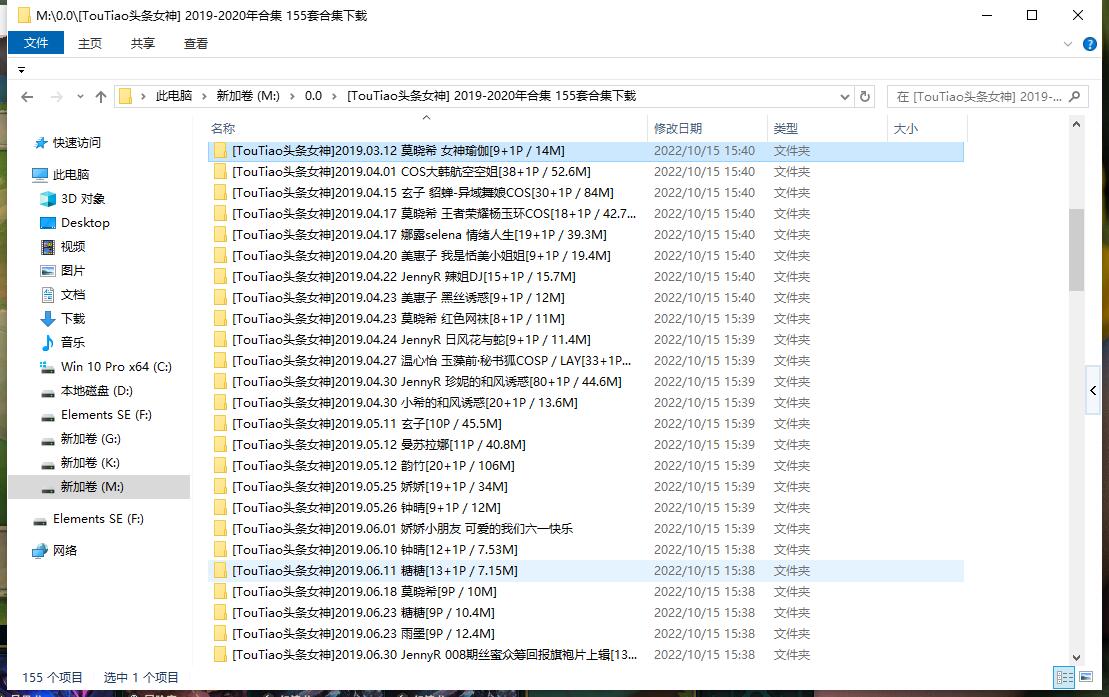1109x697 pixels.
Task: Select 快速访问 in navigation pane
Action: tap(76, 143)
